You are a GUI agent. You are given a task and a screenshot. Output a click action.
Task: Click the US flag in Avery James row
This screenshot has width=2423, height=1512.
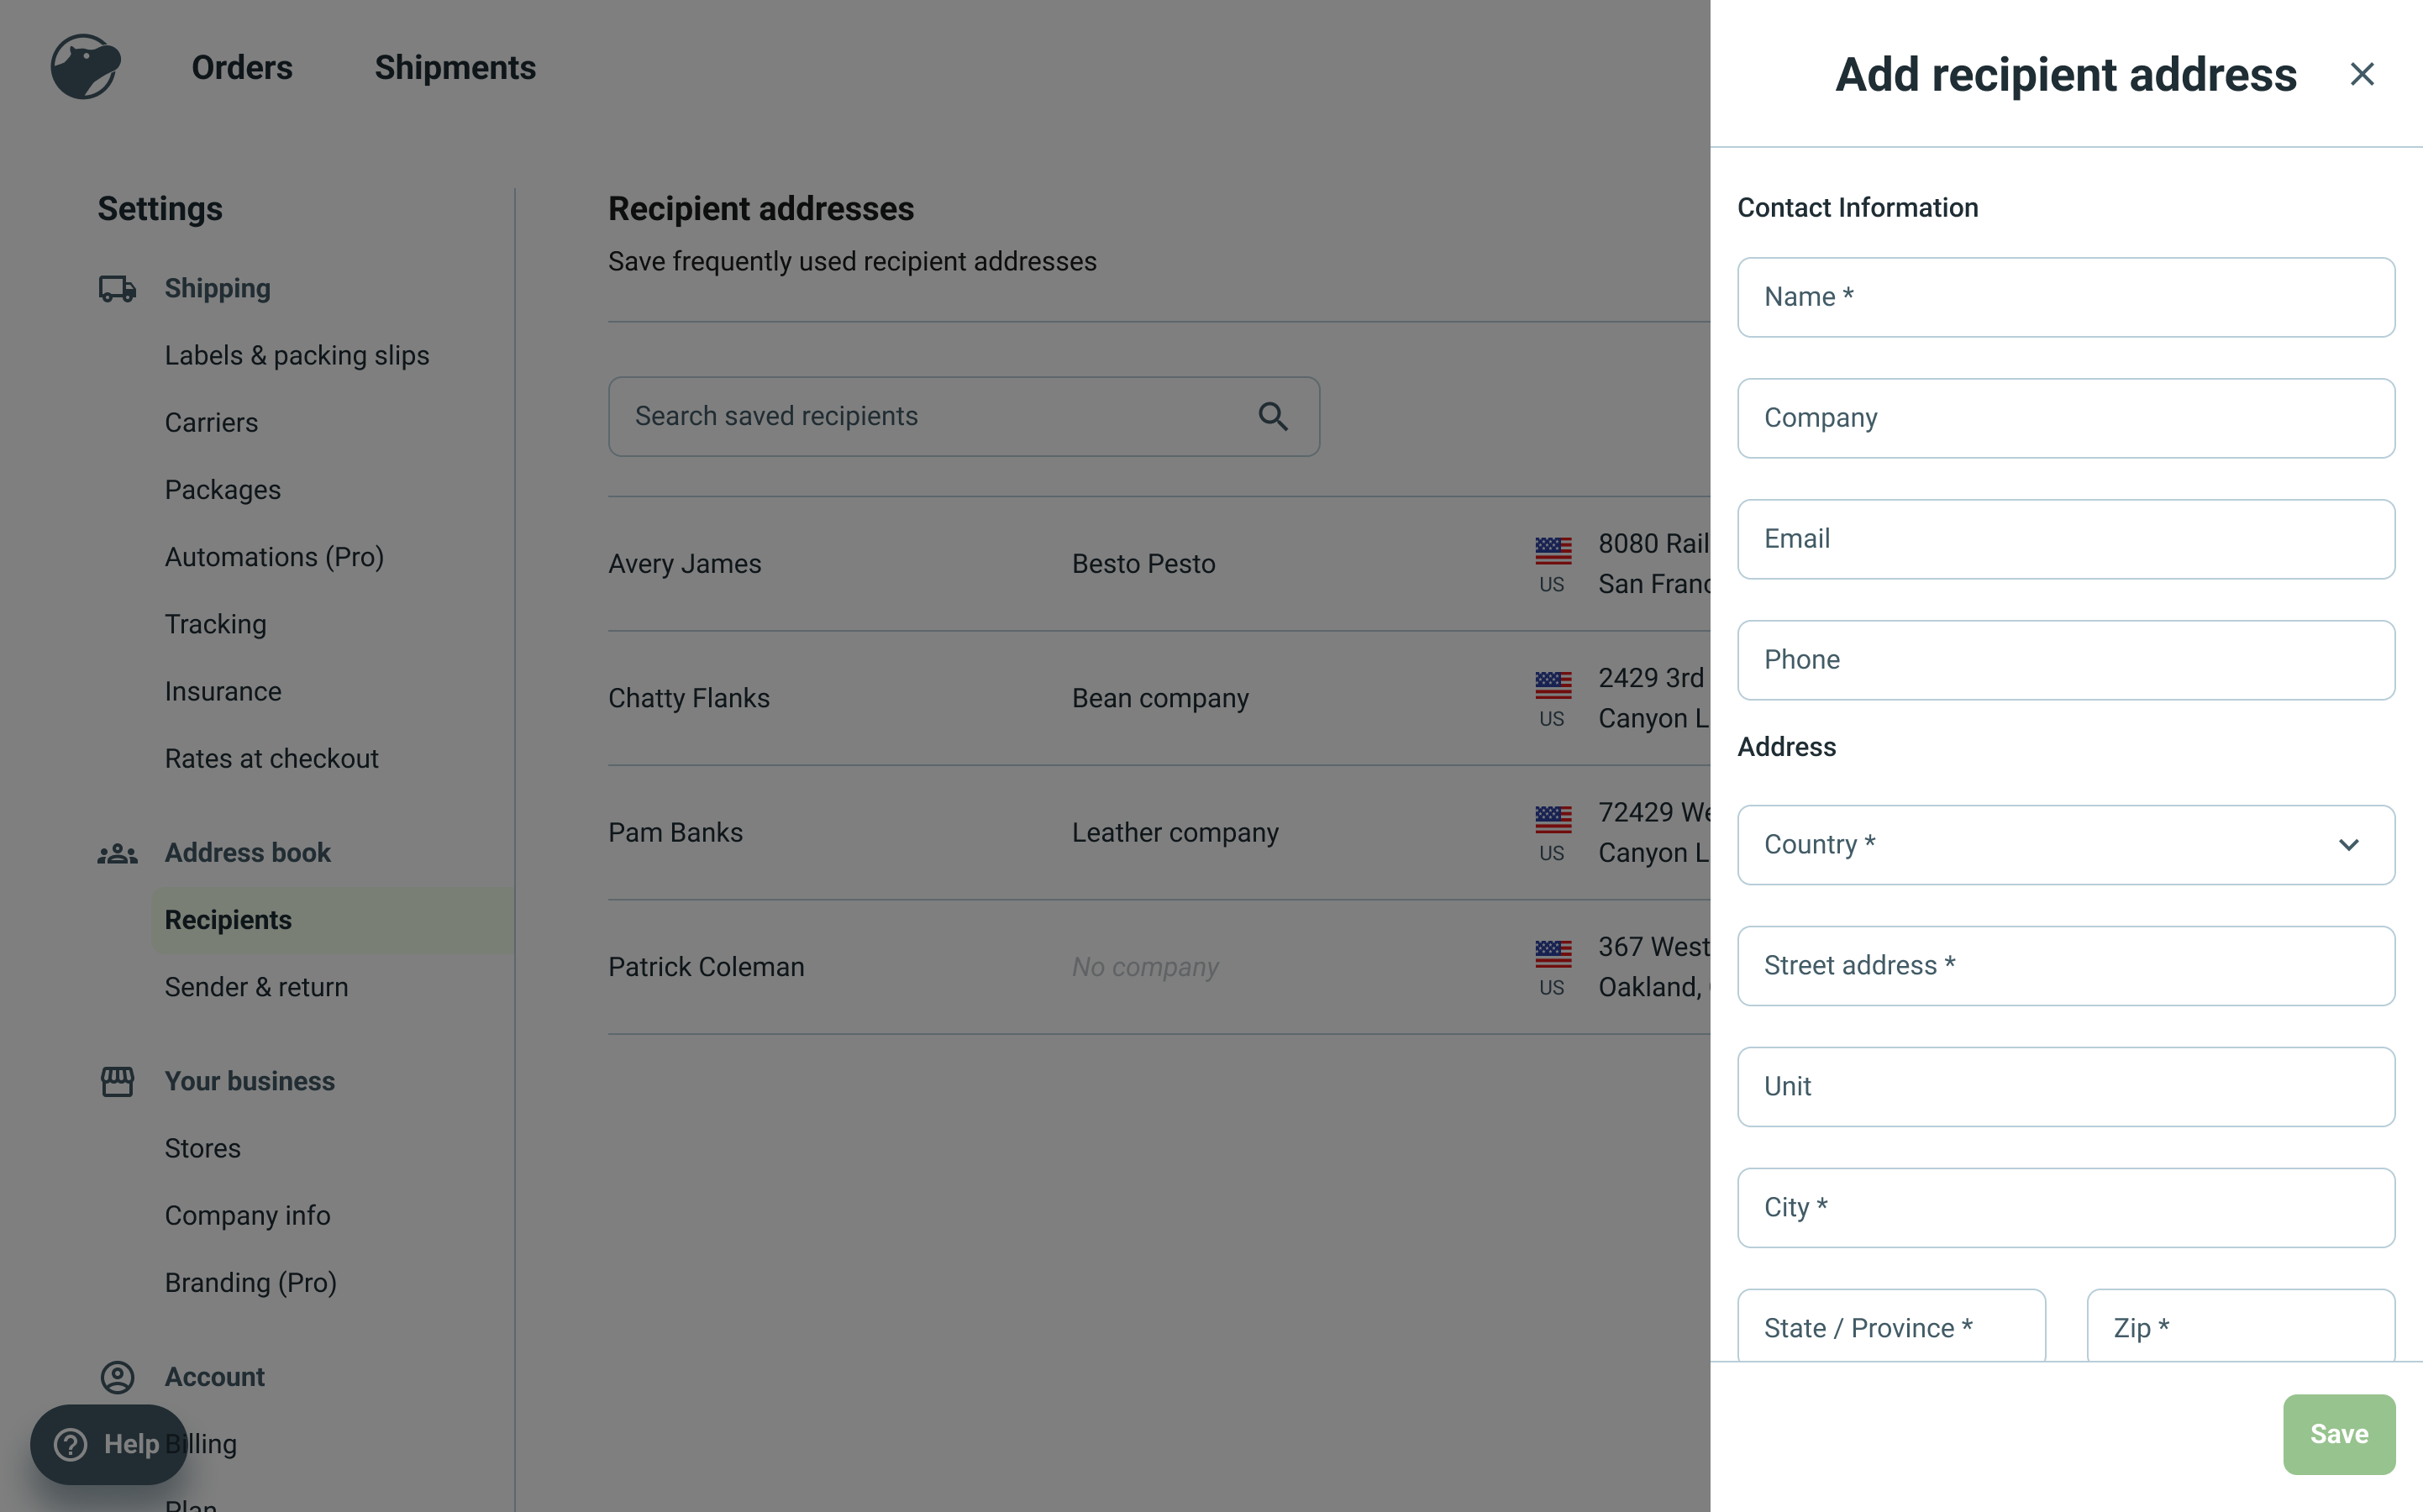pyautogui.click(x=1553, y=550)
